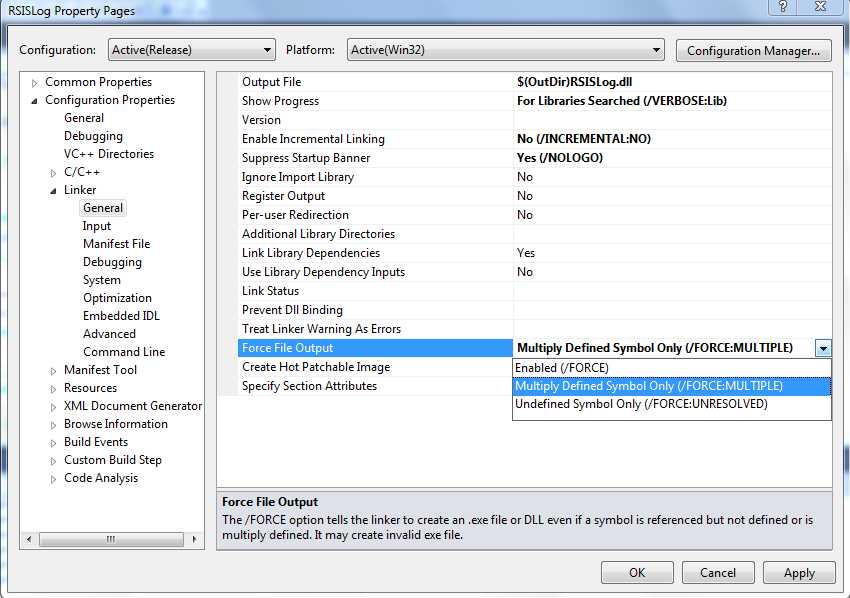Click the Cancel button
This screenshot has height=598, width=850.
coord(718,573)
